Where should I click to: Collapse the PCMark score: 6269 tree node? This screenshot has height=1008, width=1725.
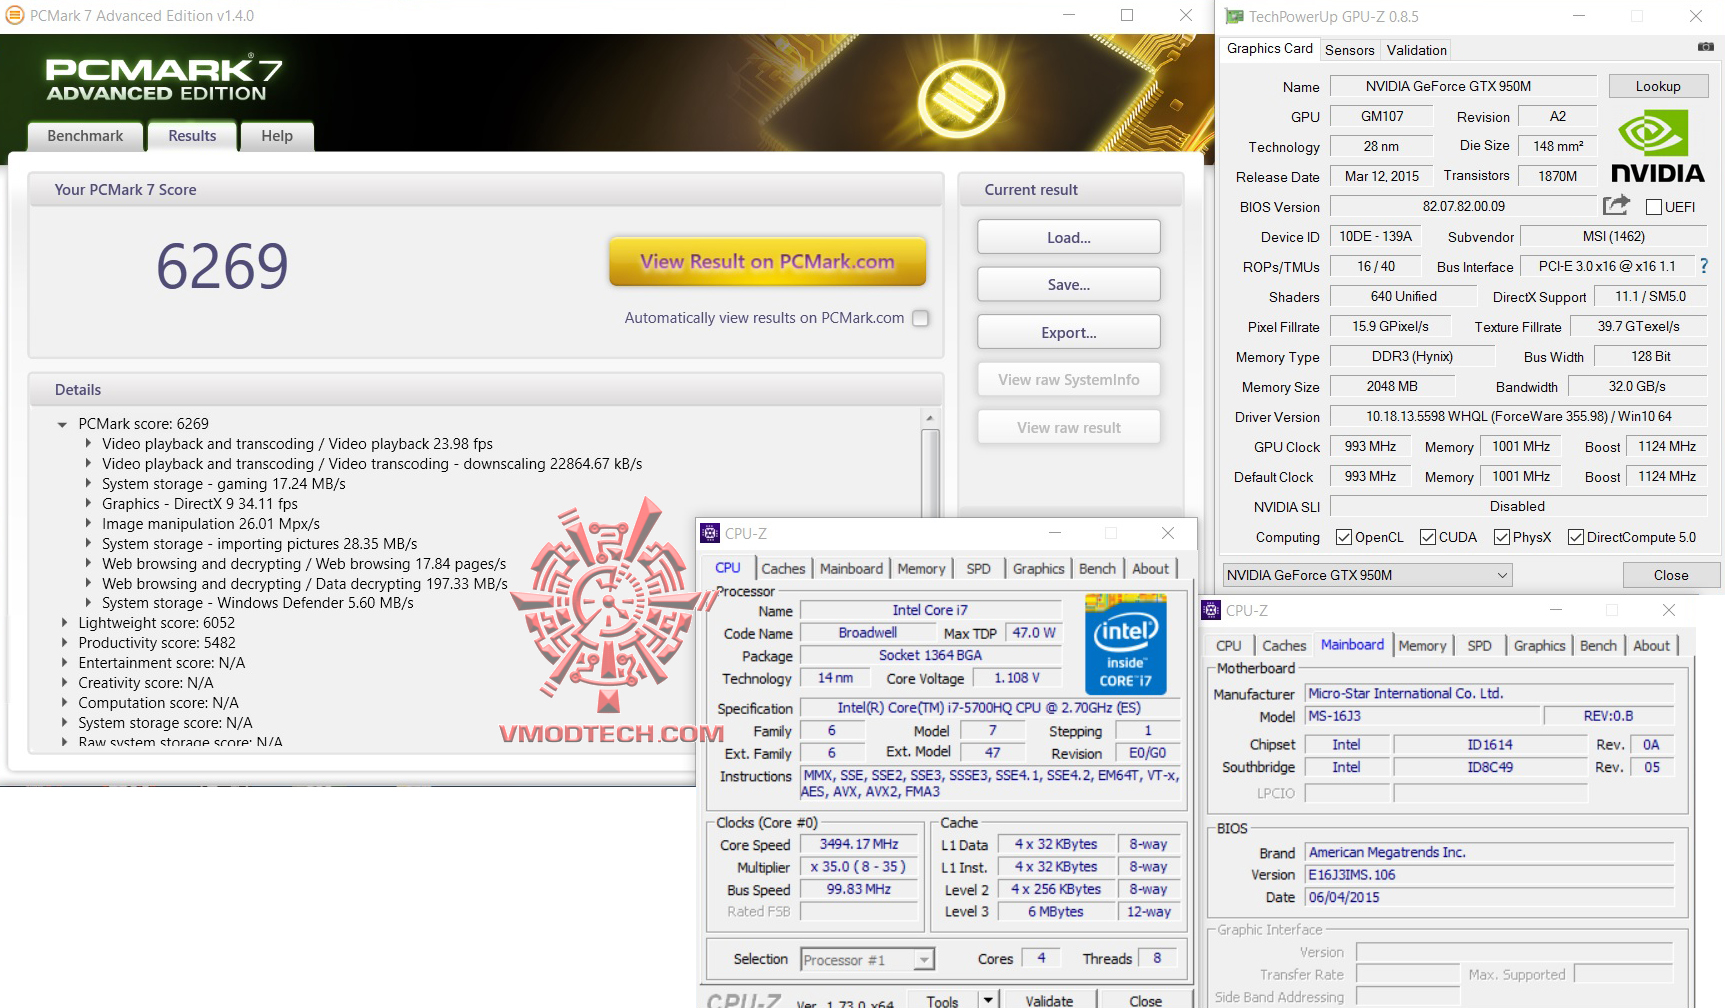click(x=62, y=424)
